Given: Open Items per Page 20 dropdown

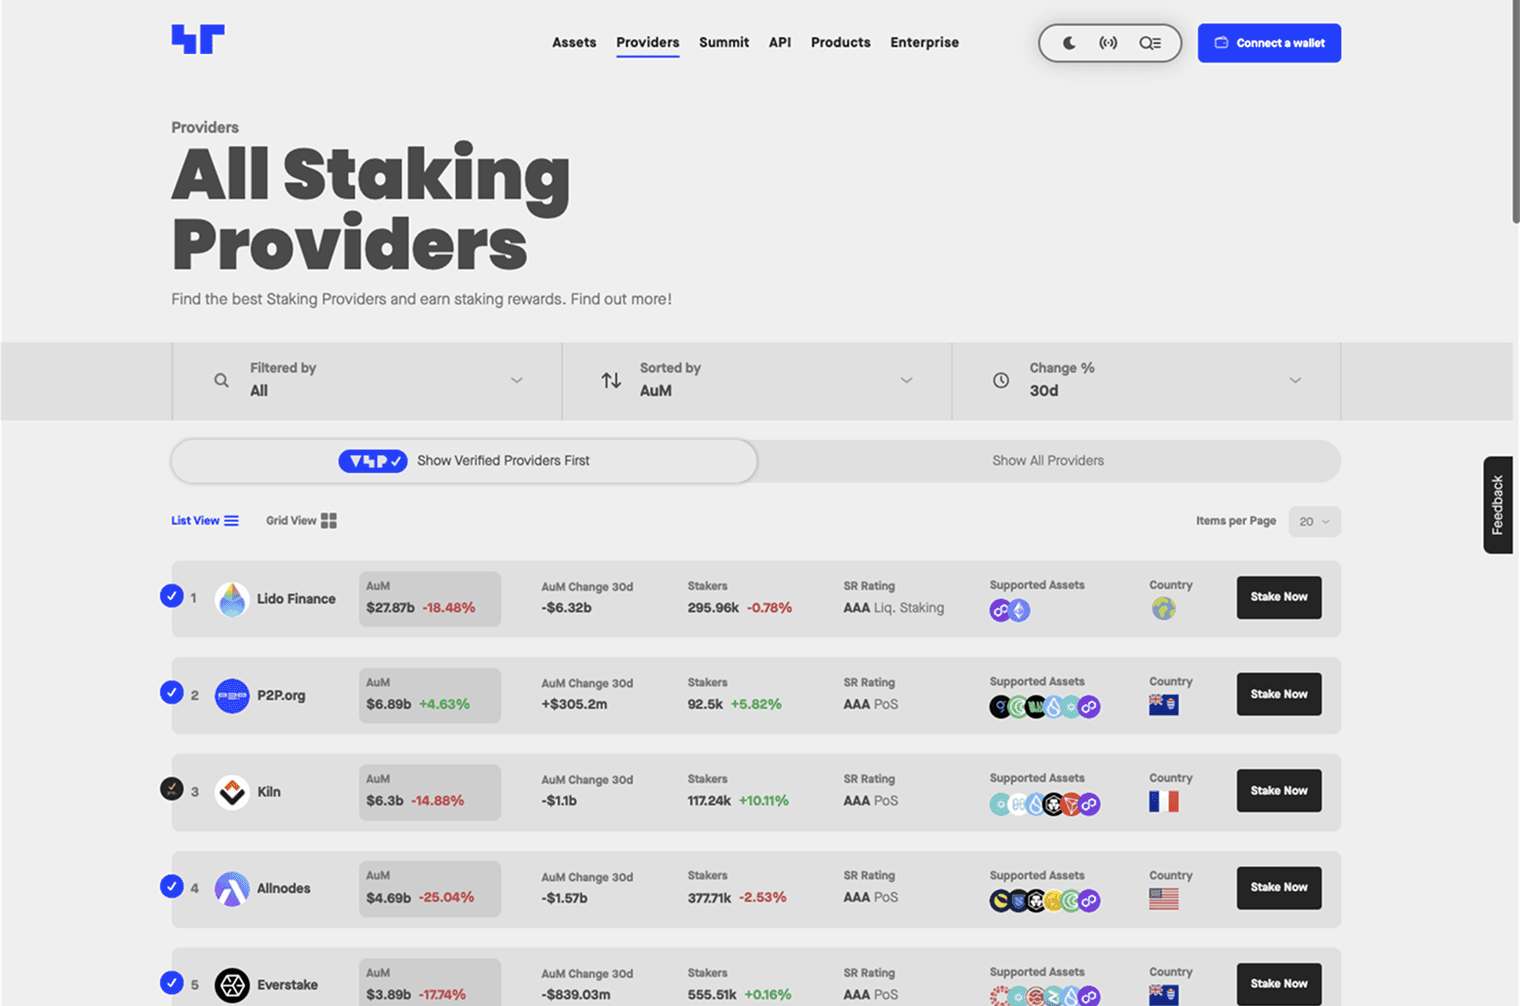Looking at the screenshot, I should pyautogui.click(x=1314, y=521).
